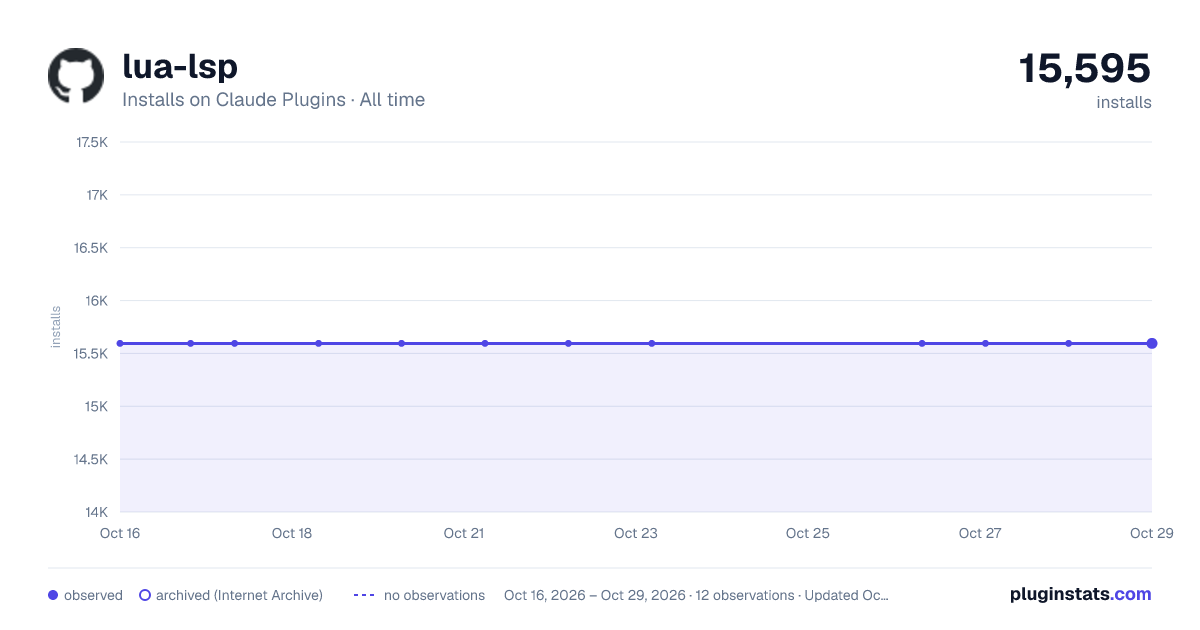Select the lua-lsp title
This screenshot has height=630, width=1200.
click(180, 66)
